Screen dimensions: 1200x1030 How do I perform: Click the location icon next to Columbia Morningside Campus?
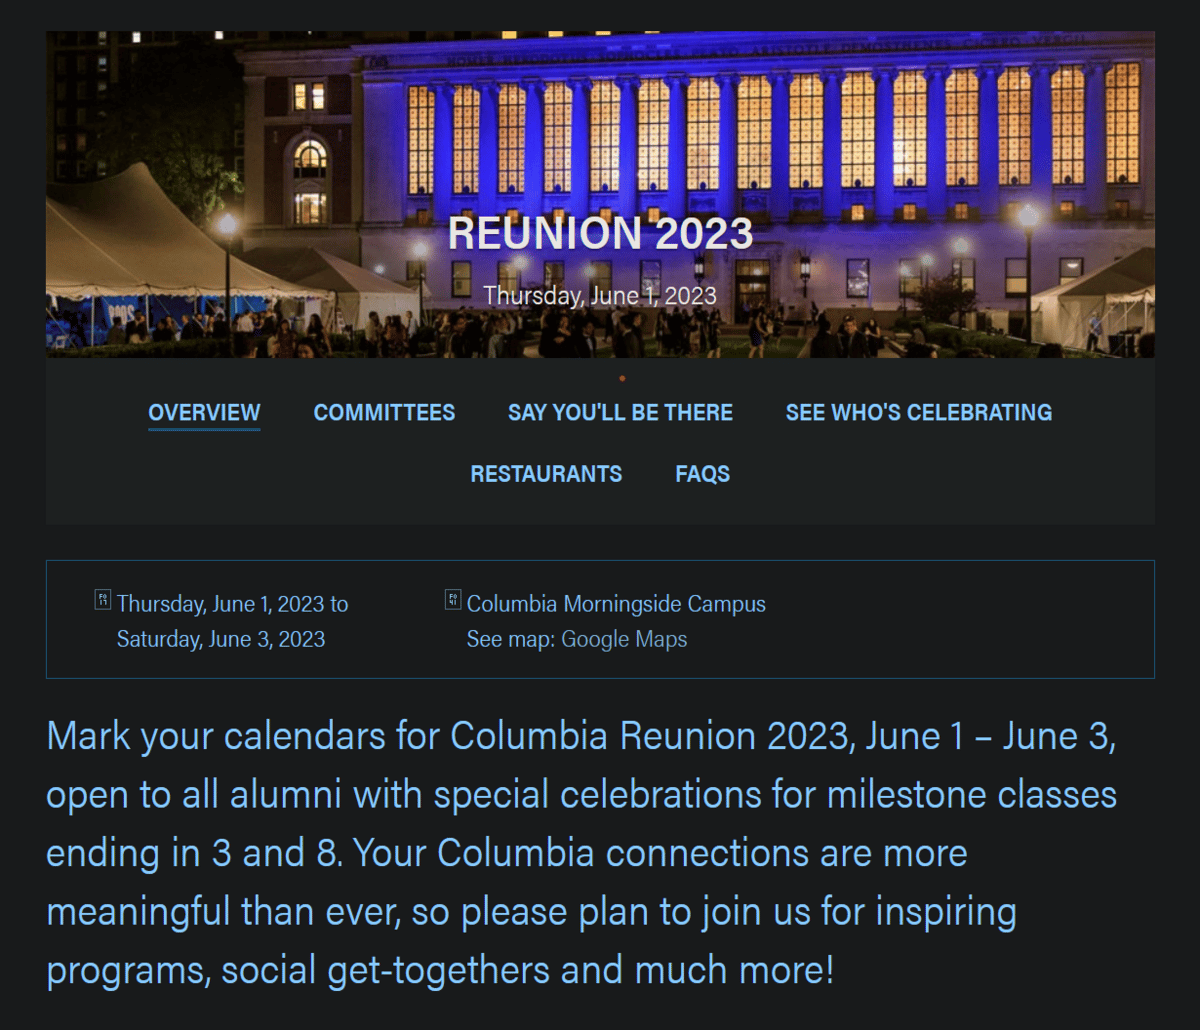point(452,600)
